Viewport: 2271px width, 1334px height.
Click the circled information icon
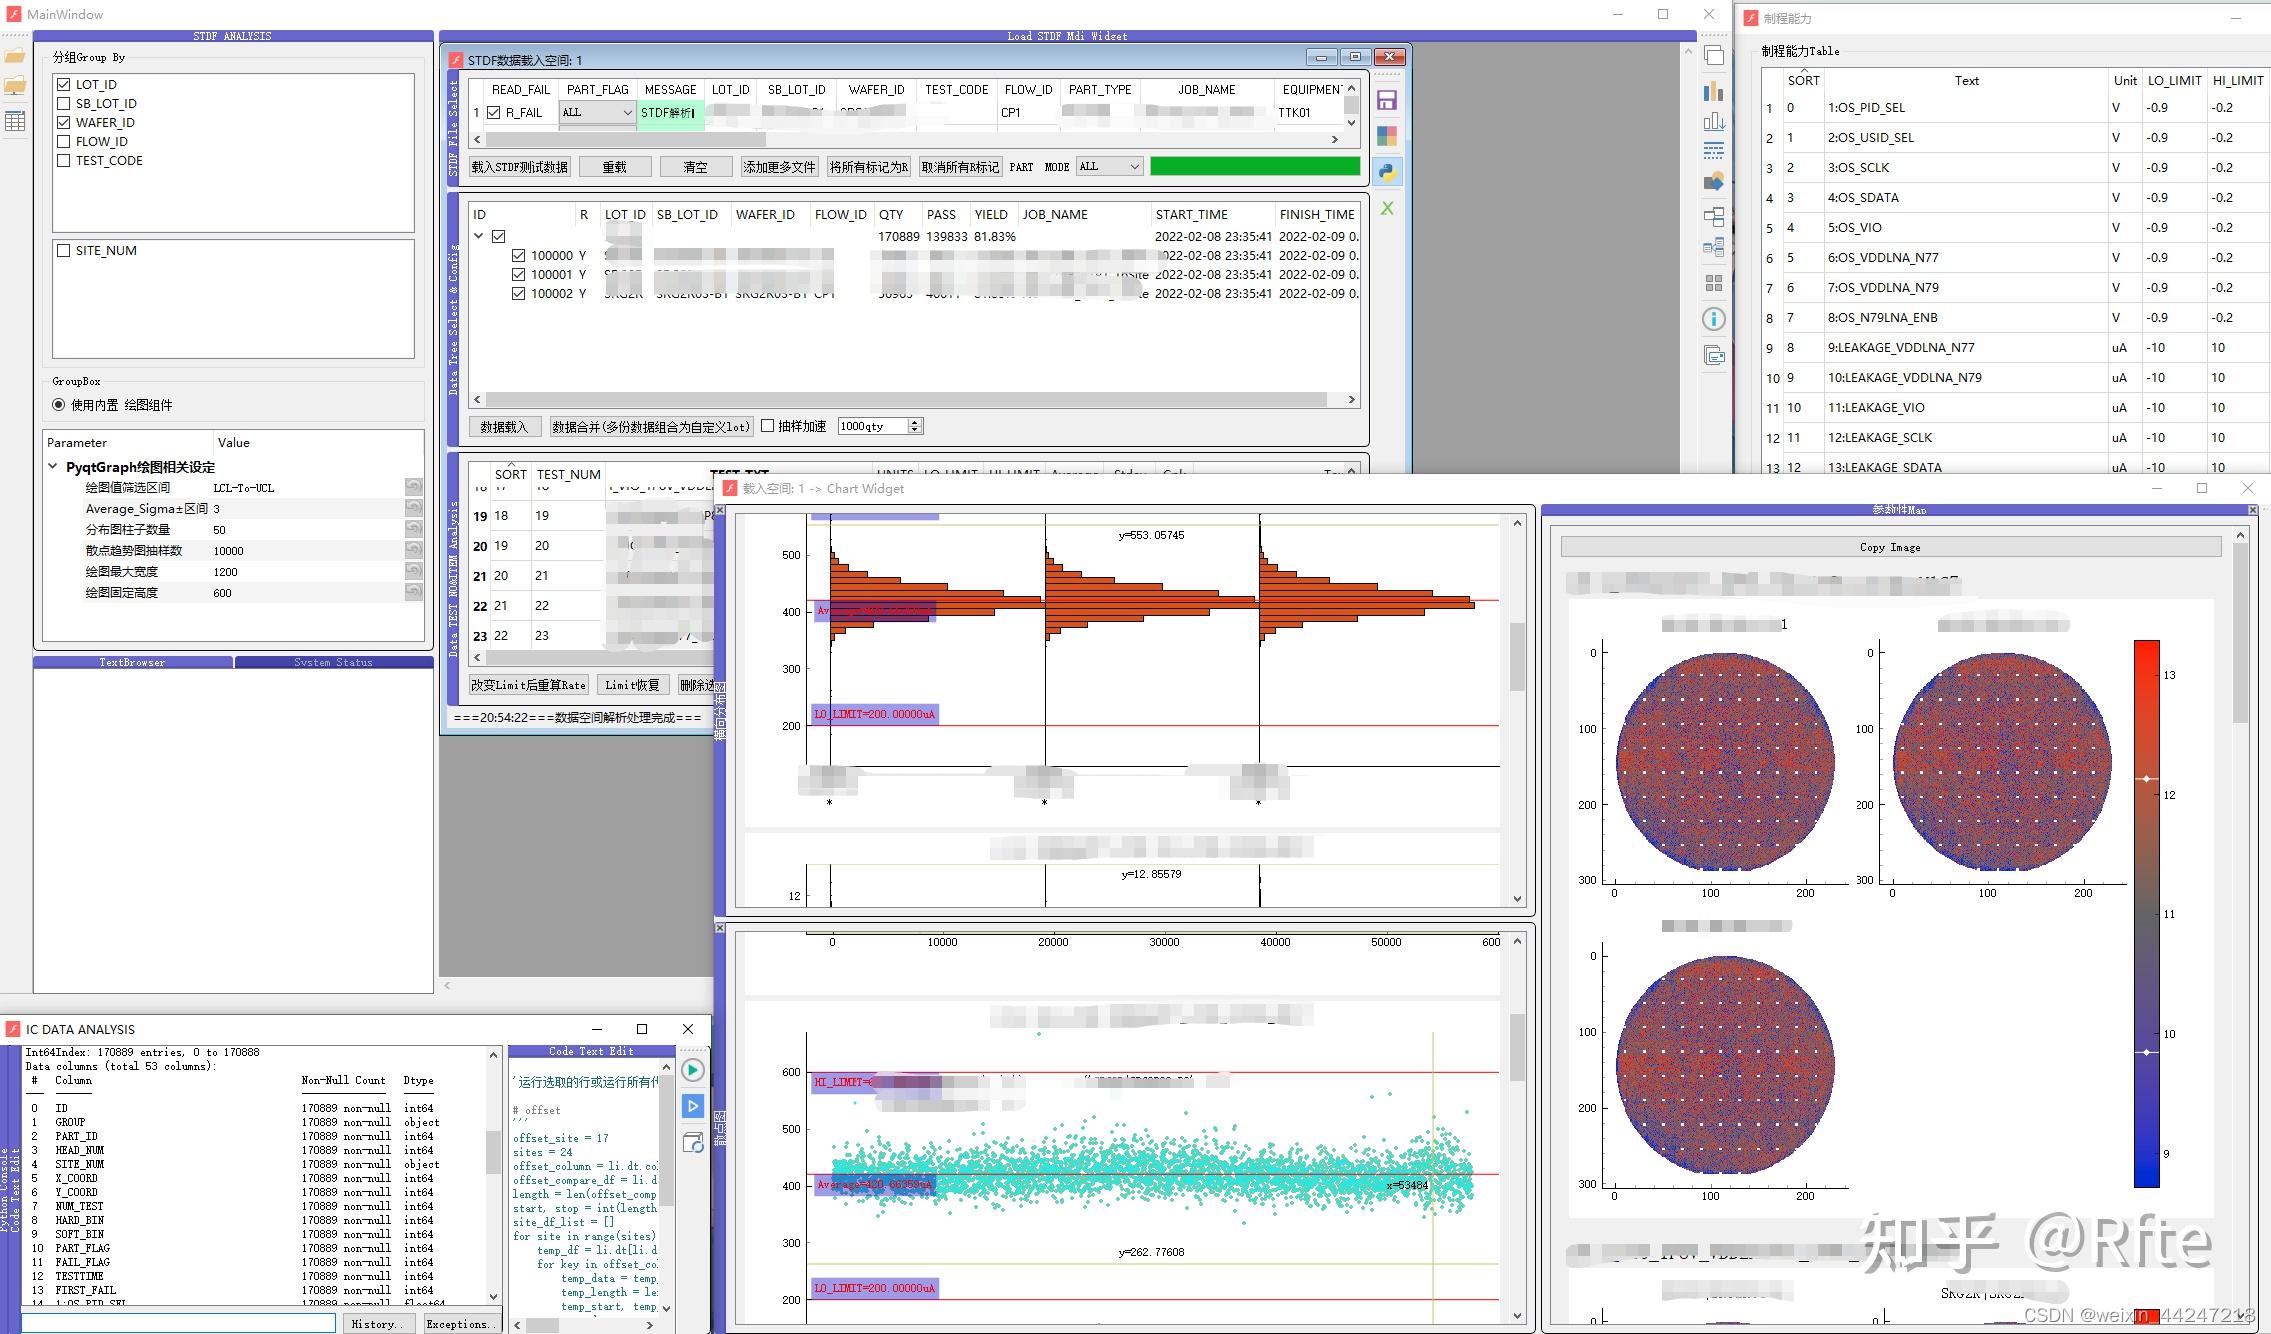(1713, 319)
